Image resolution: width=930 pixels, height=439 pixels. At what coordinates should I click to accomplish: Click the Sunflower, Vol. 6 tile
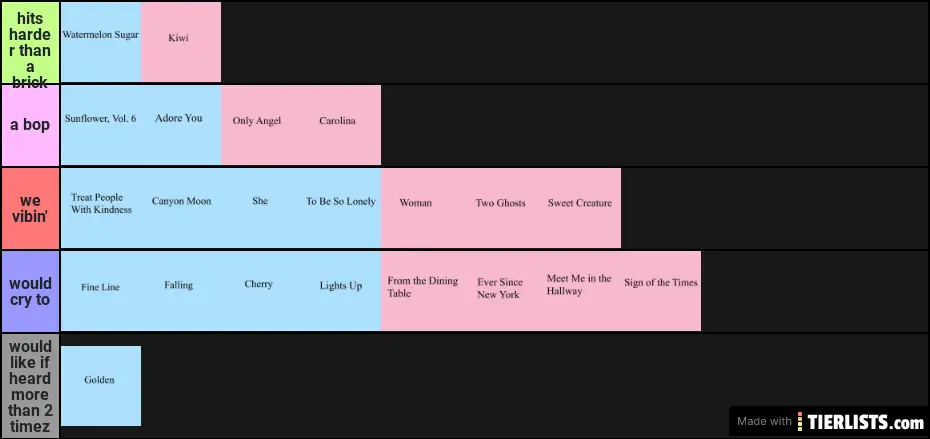(100, 125)
